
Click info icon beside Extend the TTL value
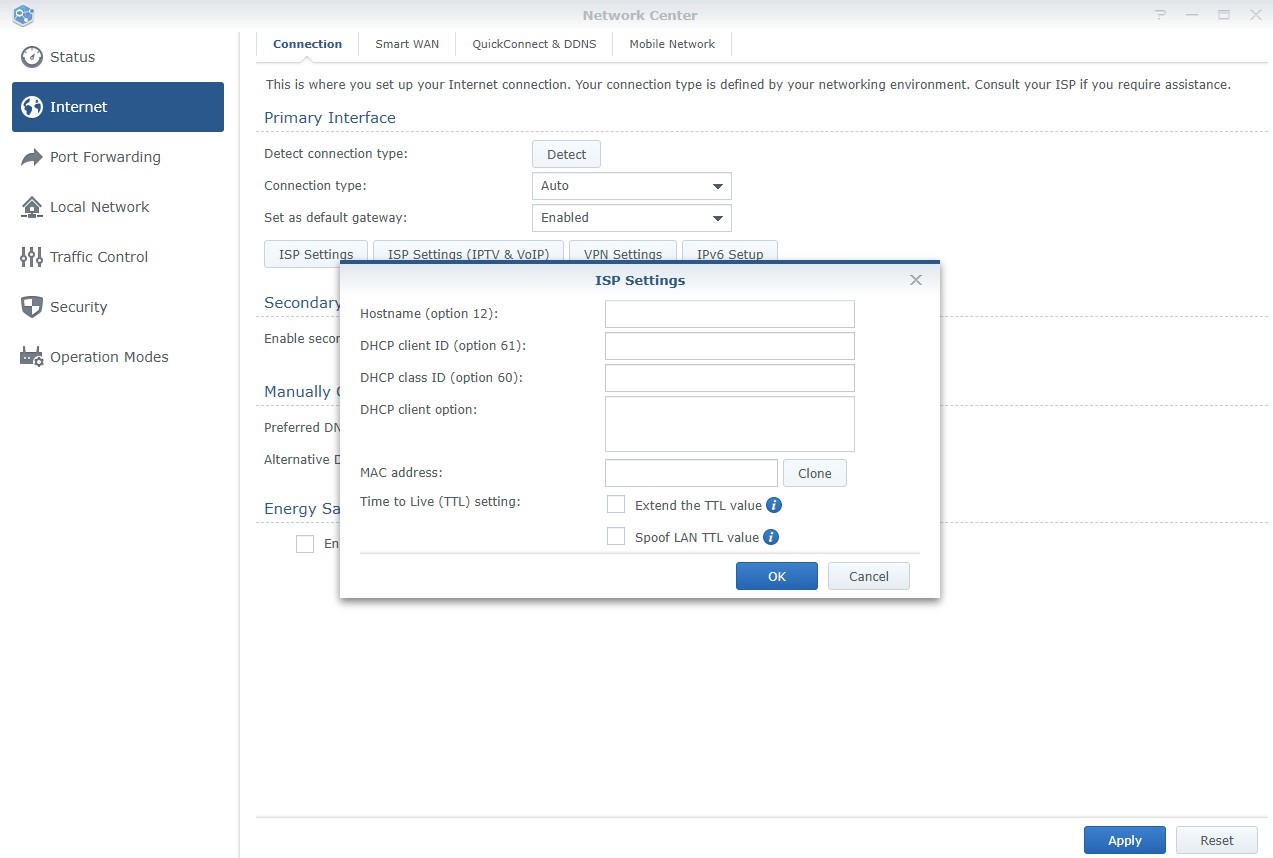point(773,505)
